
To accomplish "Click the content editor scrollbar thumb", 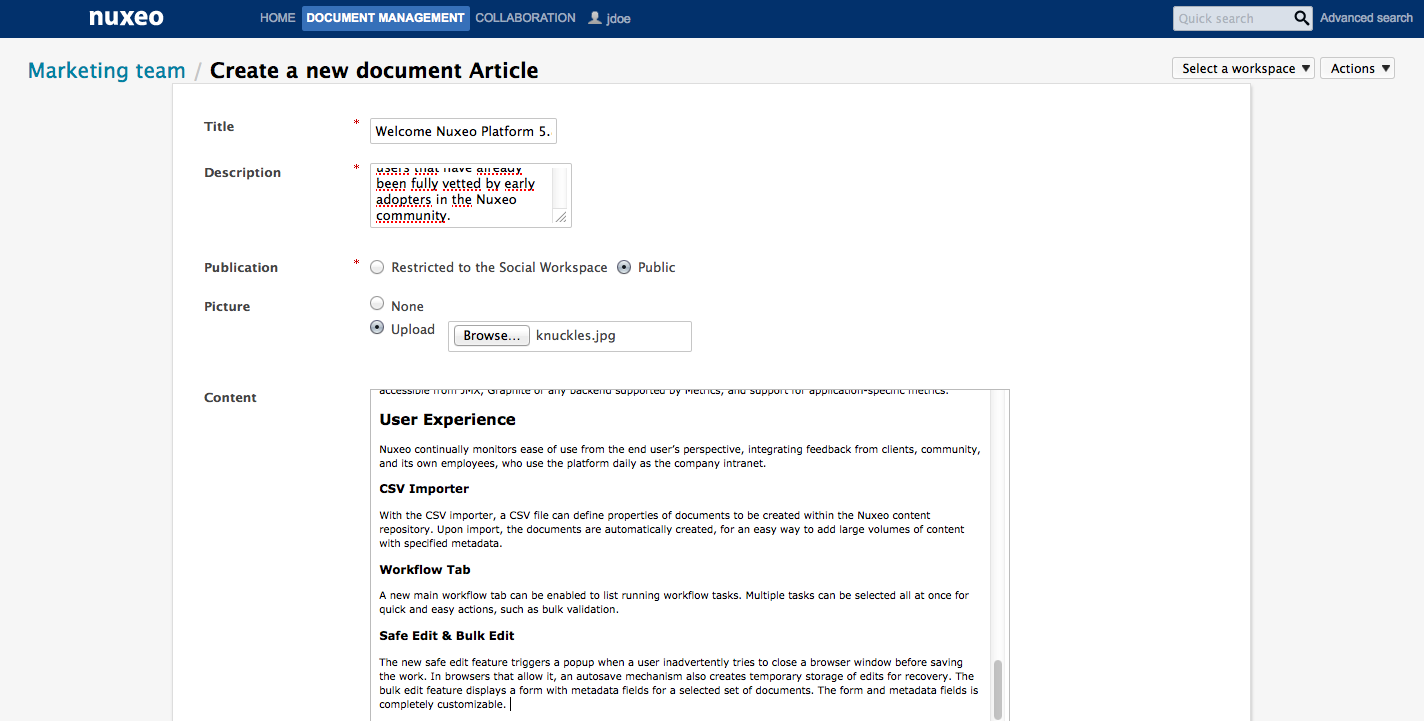I will click(997, 689).
